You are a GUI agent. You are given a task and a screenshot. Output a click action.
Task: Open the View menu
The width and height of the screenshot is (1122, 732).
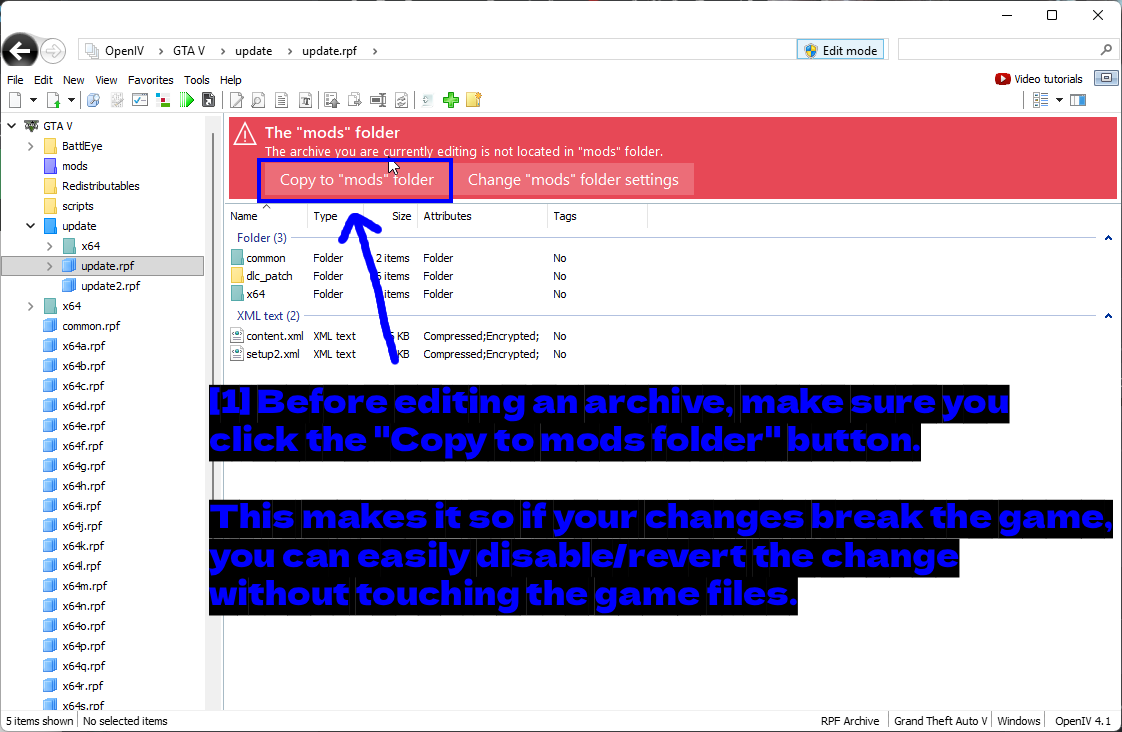click(x=106, y=80)
